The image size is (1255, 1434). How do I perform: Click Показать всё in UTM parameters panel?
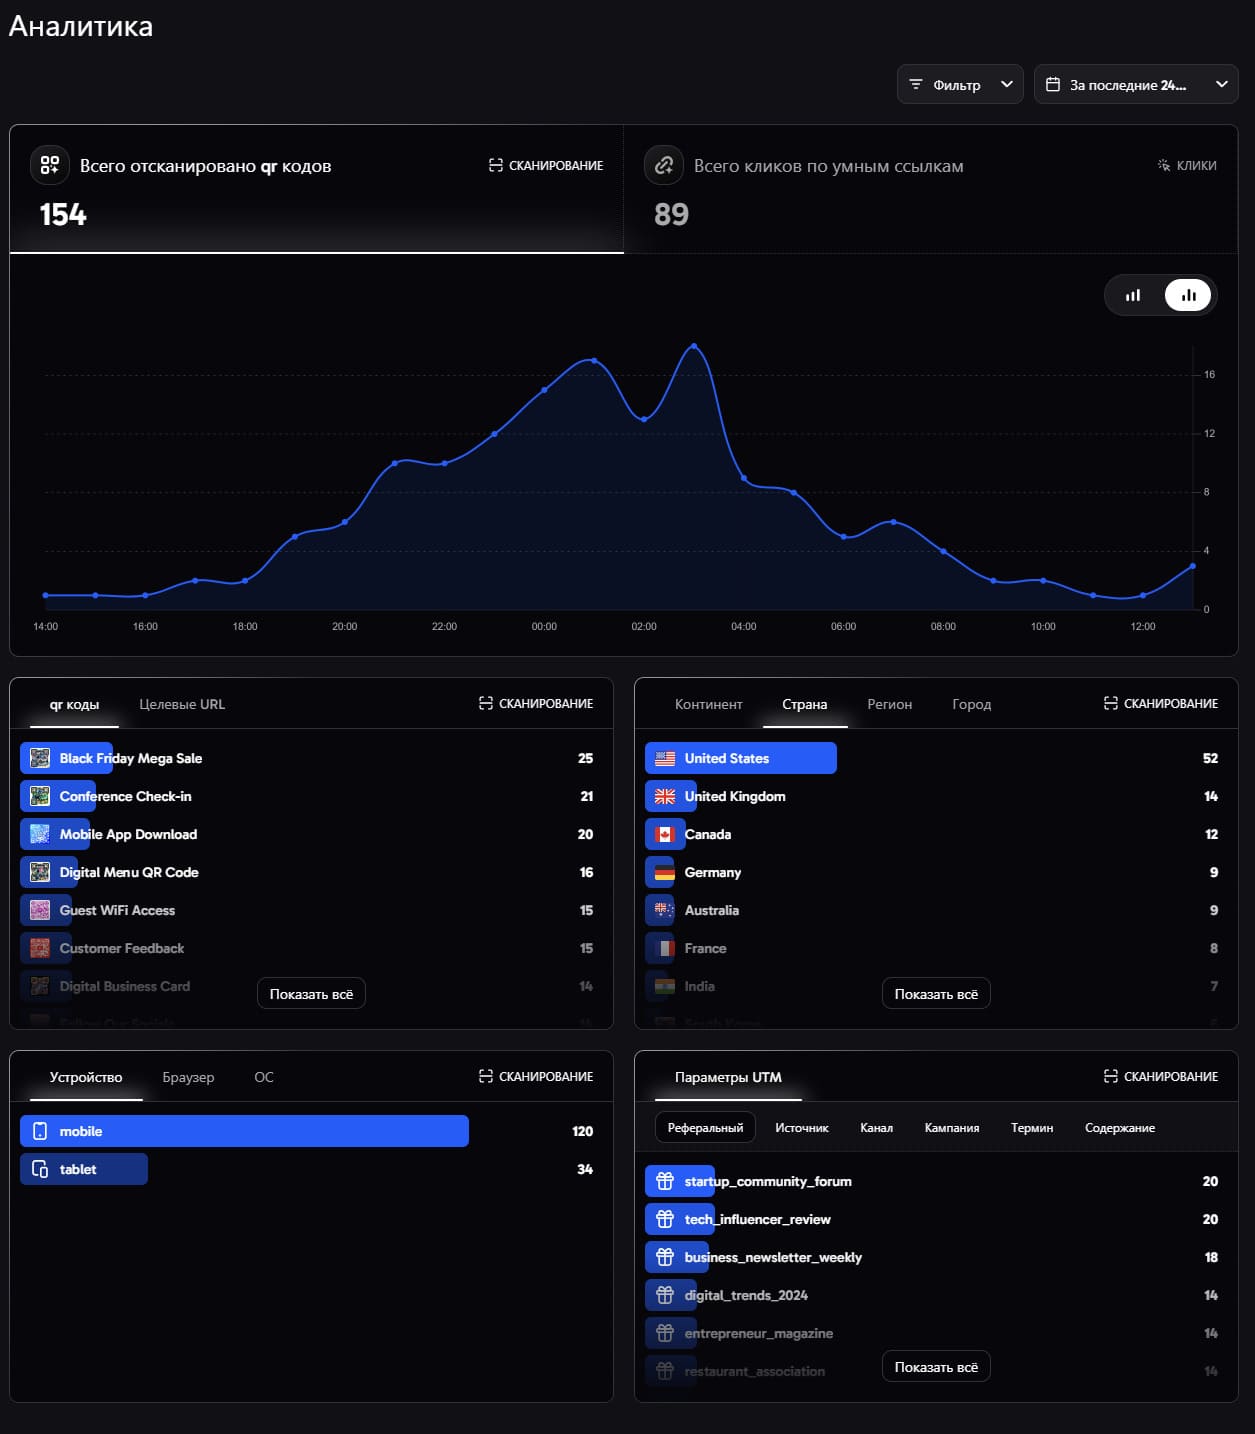pyautogui.click(x=936, y=1367)
